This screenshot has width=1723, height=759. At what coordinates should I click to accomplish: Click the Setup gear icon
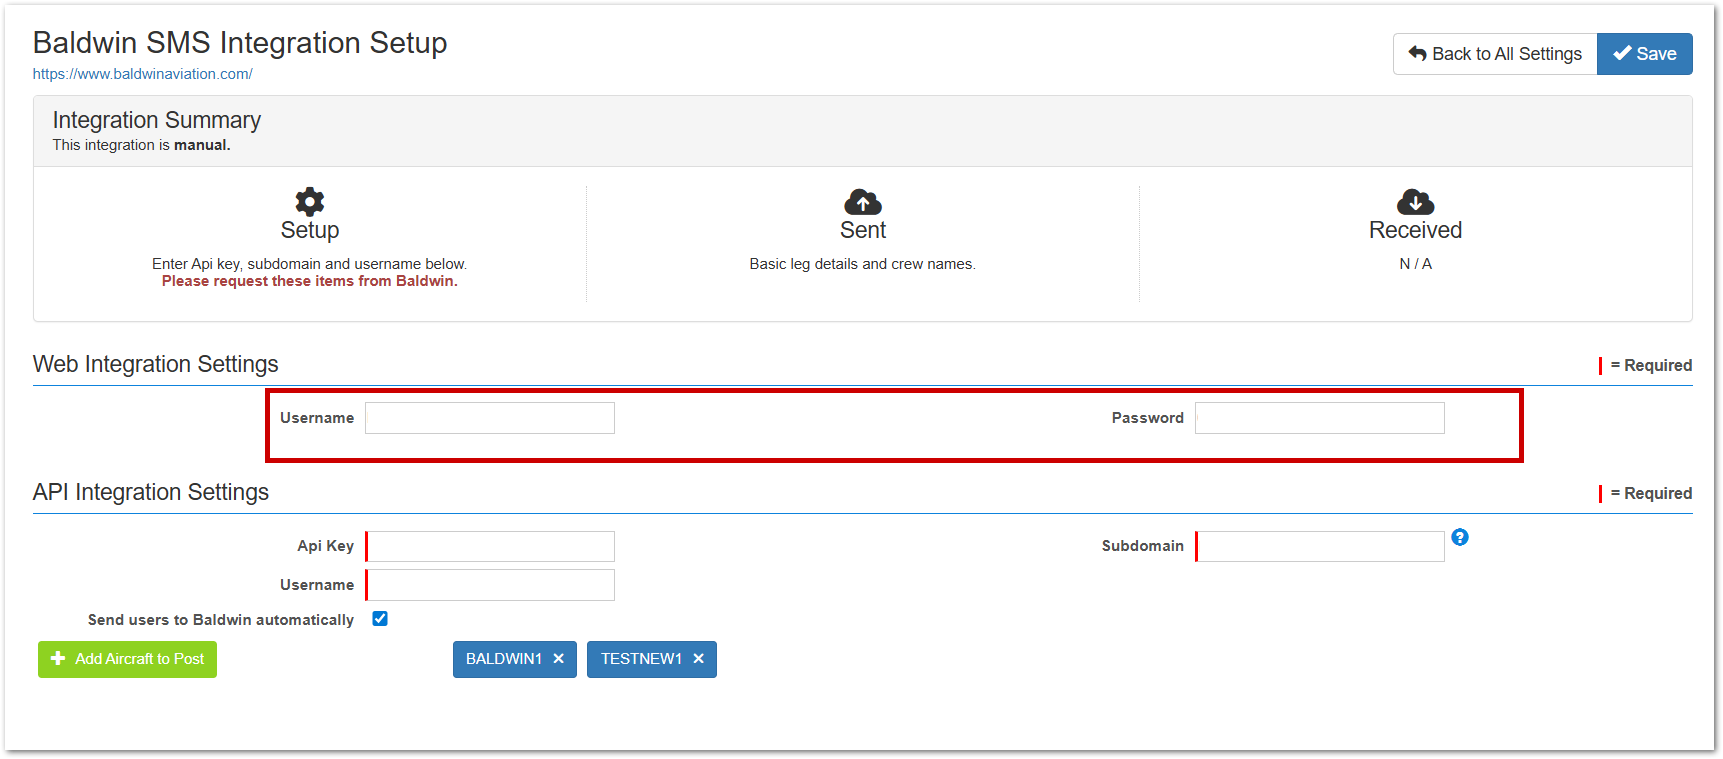click(309, 202)
